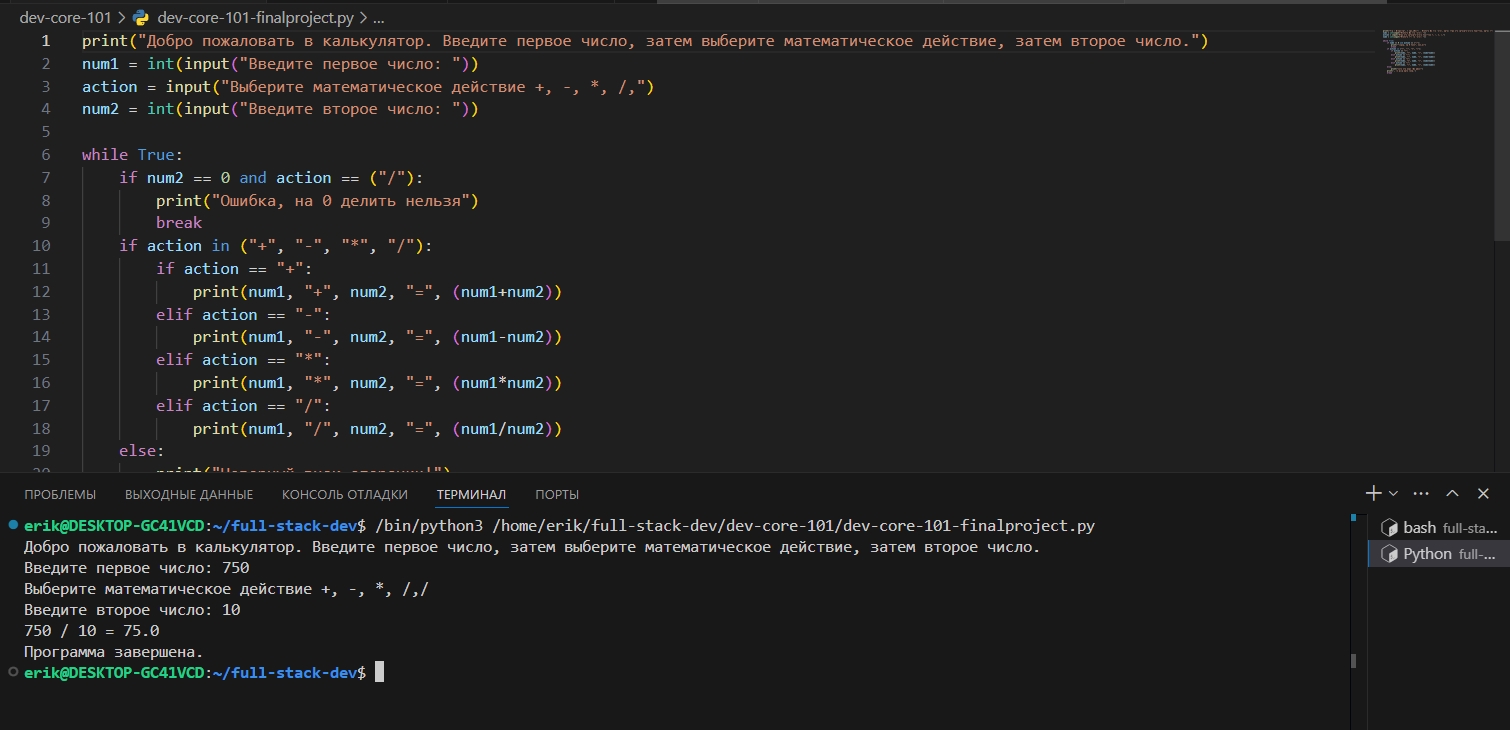Open the dev-core-101-finalproject.py breadcrumb
Screen dimensions: 1510x730
point(256,17)
